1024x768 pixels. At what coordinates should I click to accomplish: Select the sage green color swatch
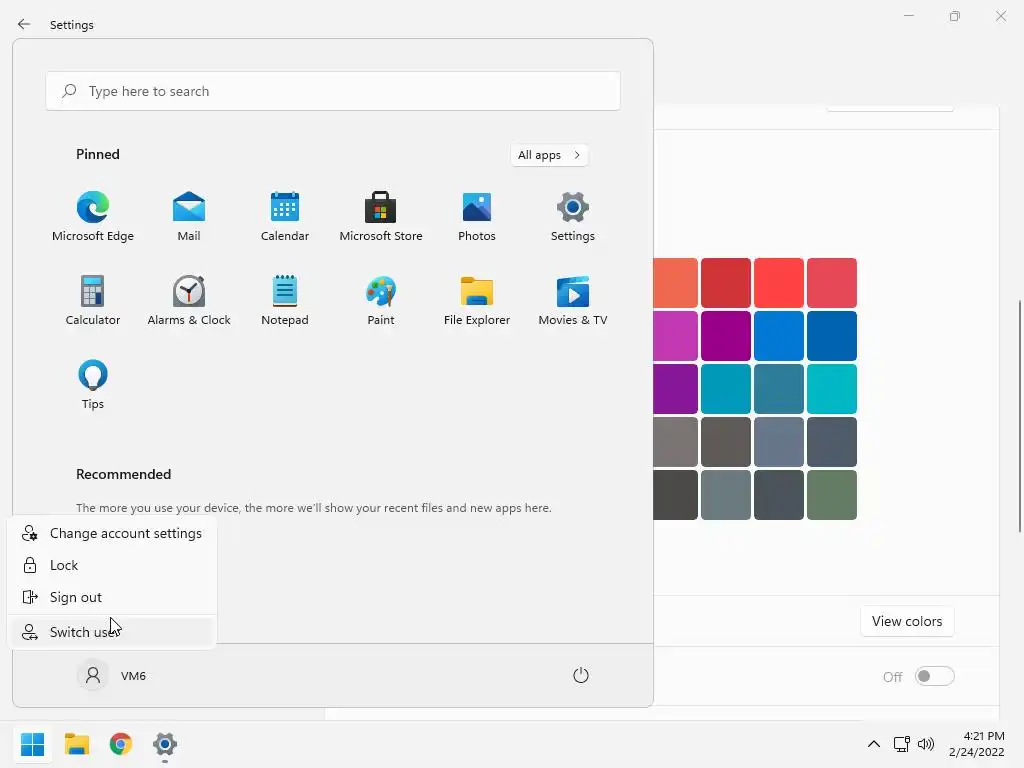pos(831,495)
